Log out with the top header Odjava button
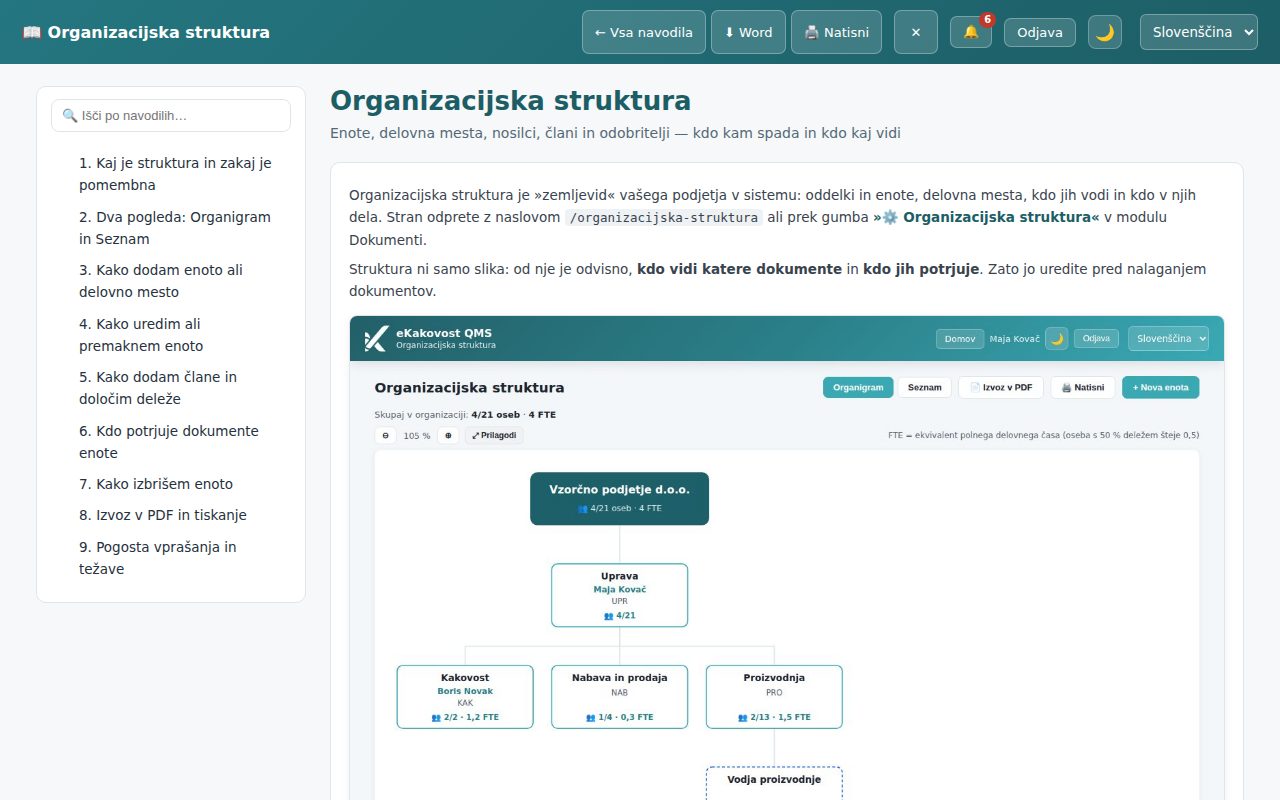The height and width of the screenshot is (800, 1280). [x=1040, y=32]
